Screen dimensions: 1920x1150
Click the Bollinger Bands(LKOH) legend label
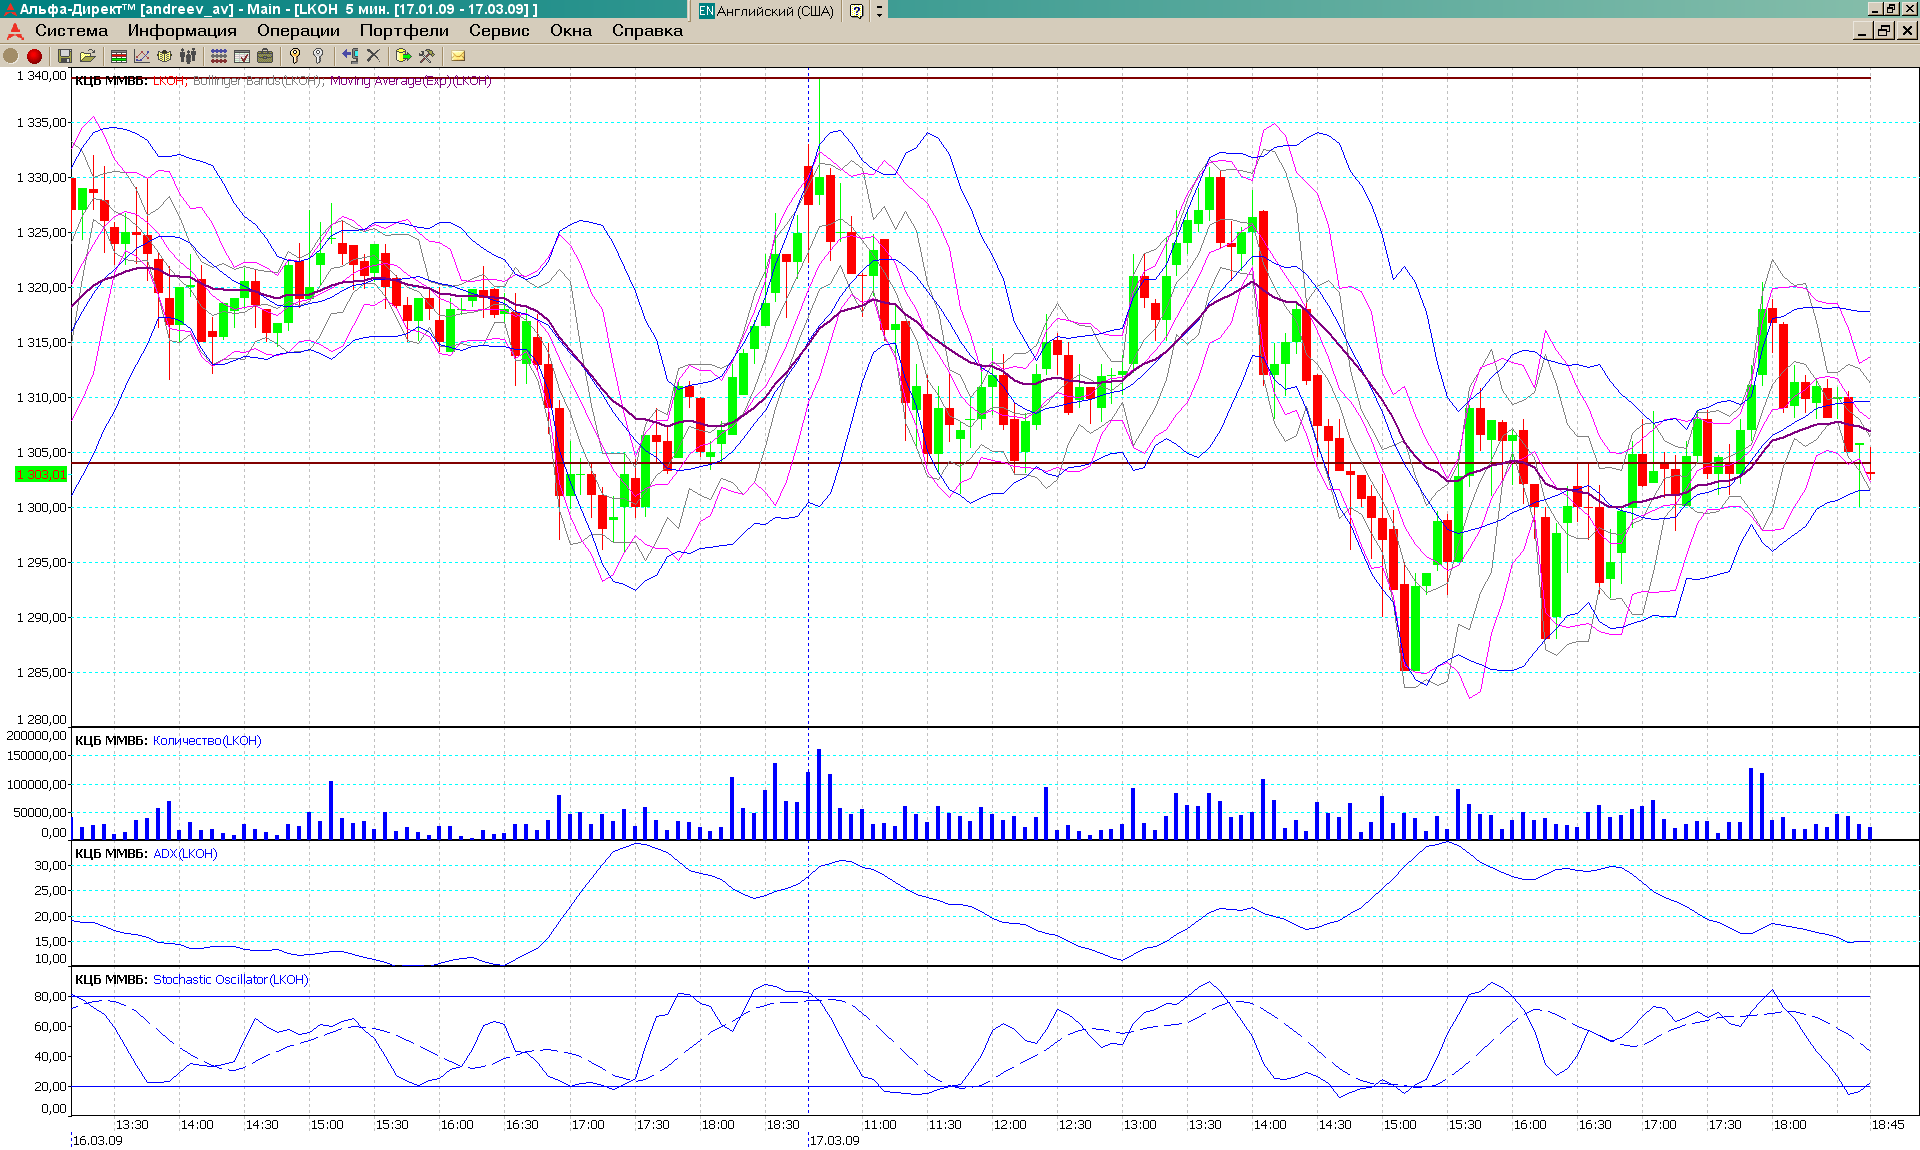(258, 81)
